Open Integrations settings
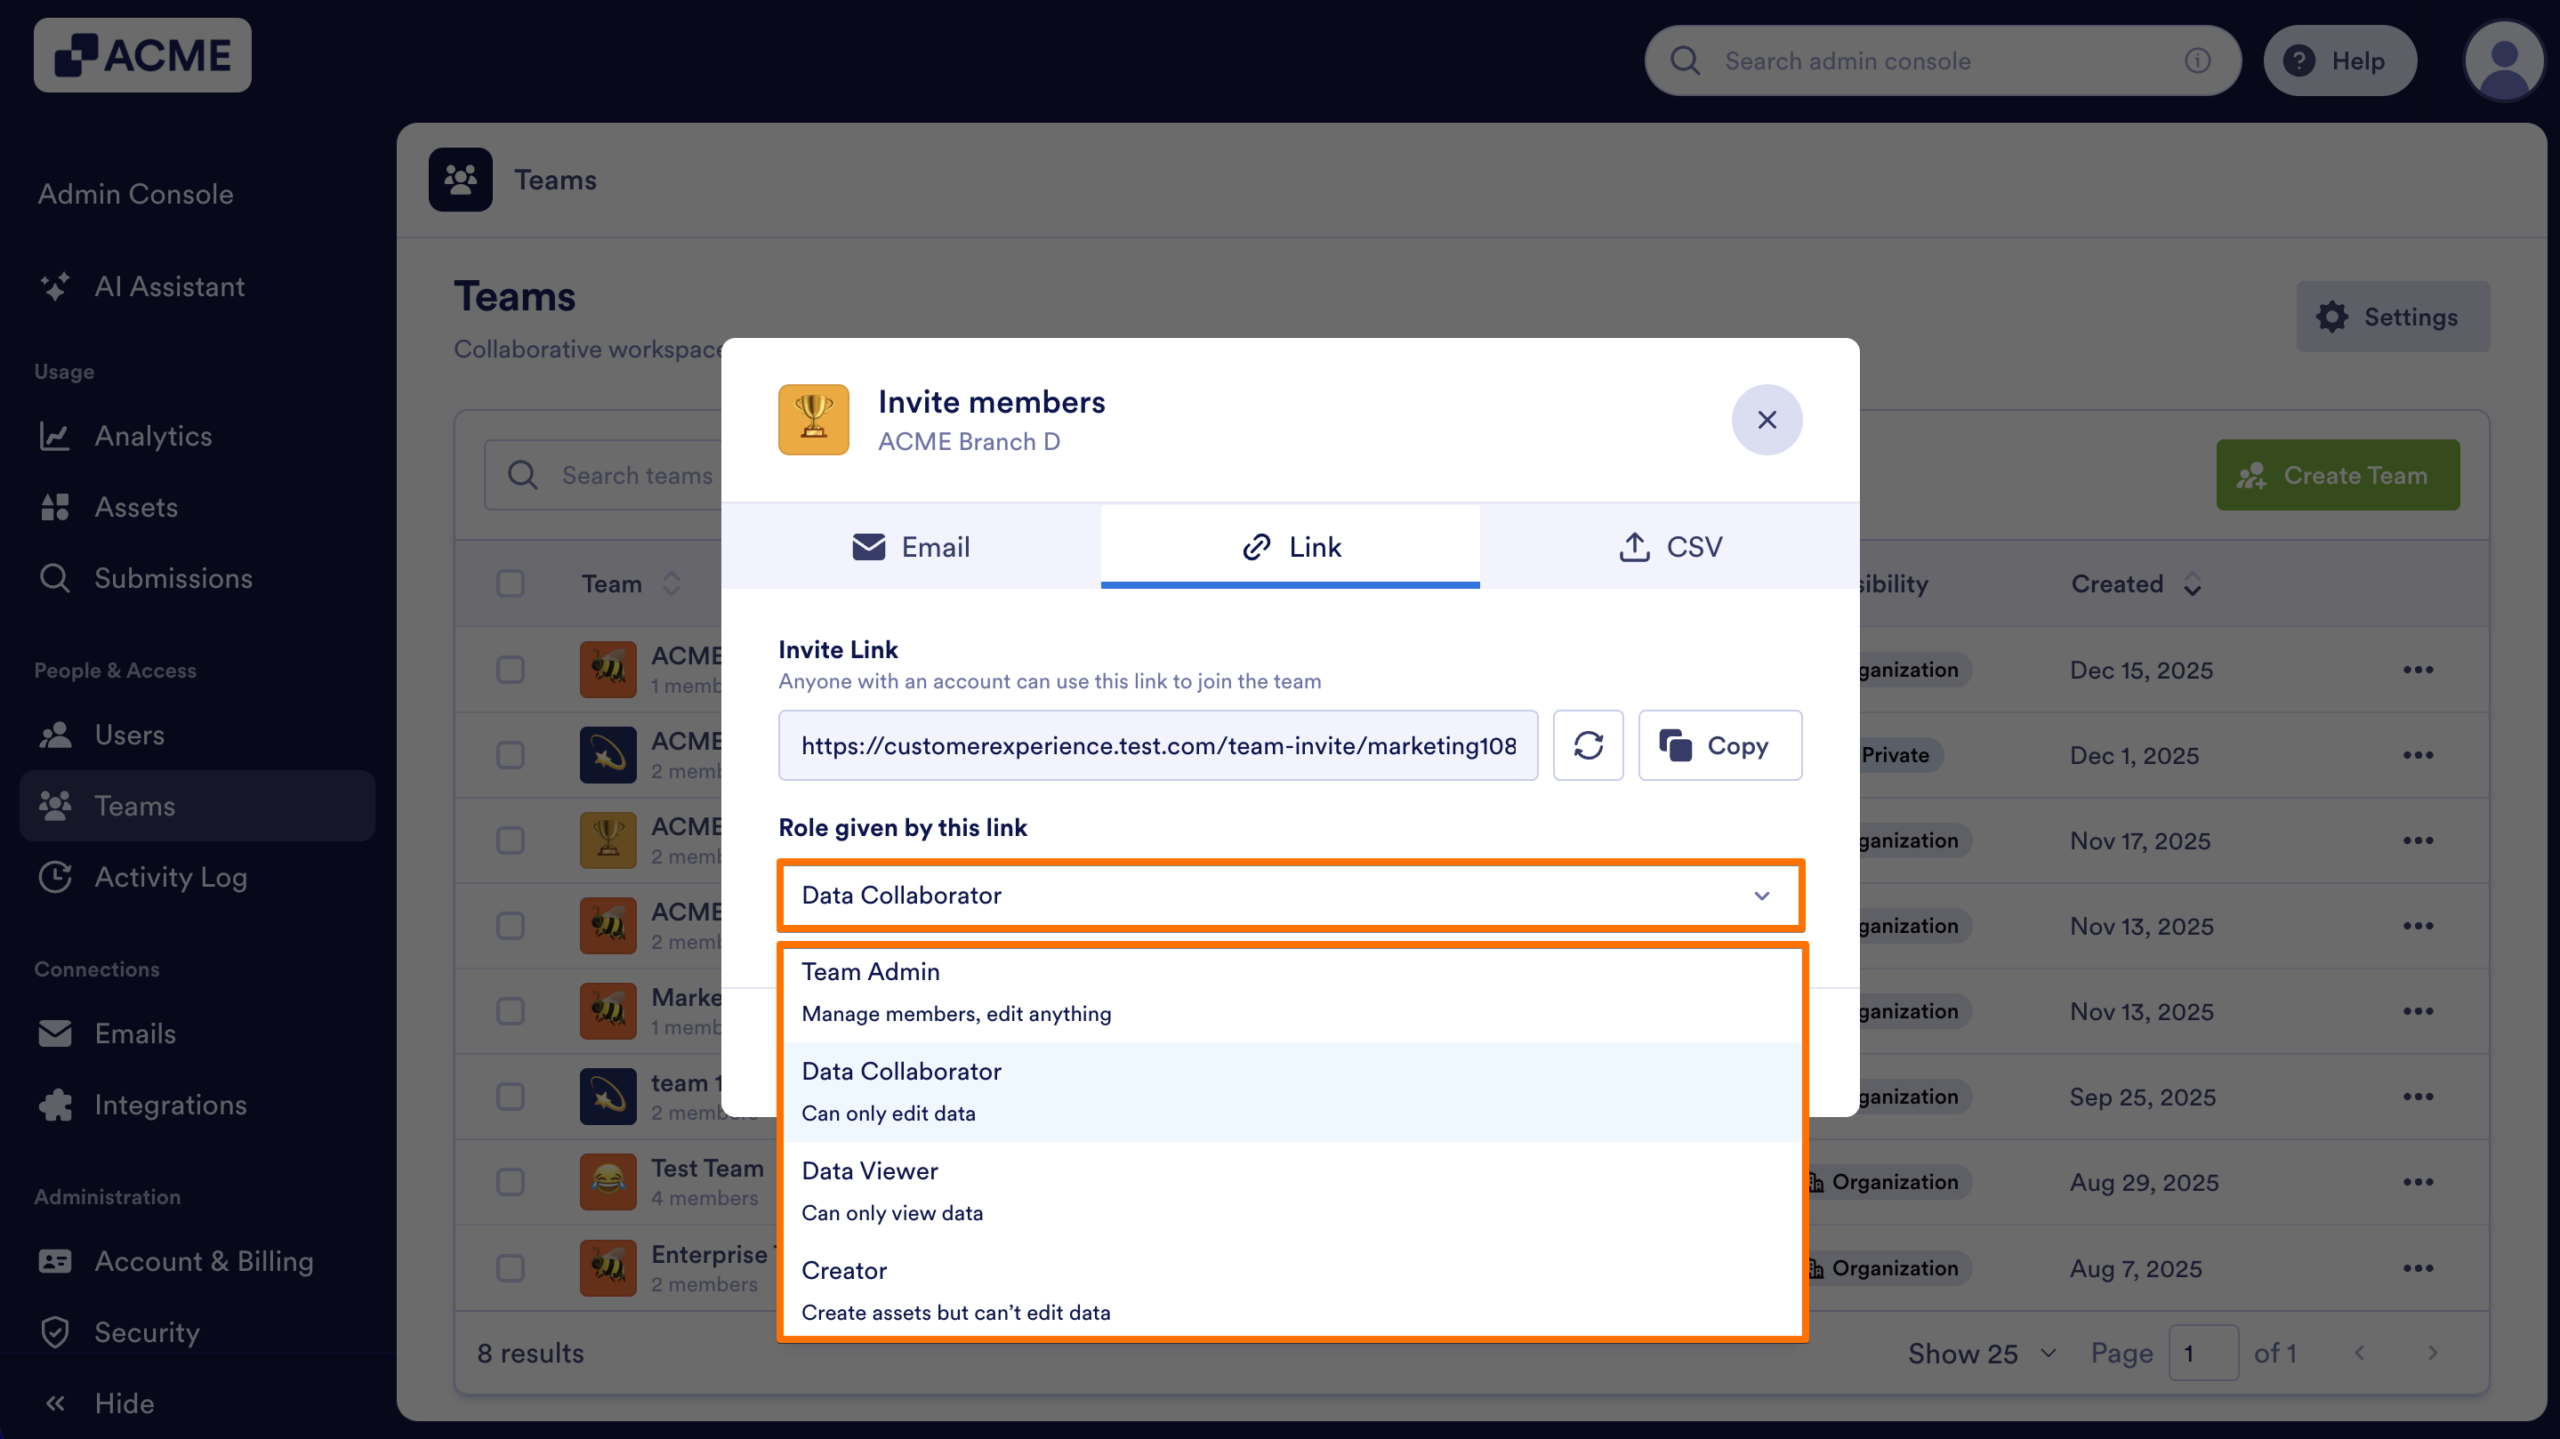Screen dimensions: 2560x1439 pos(170,1105)
